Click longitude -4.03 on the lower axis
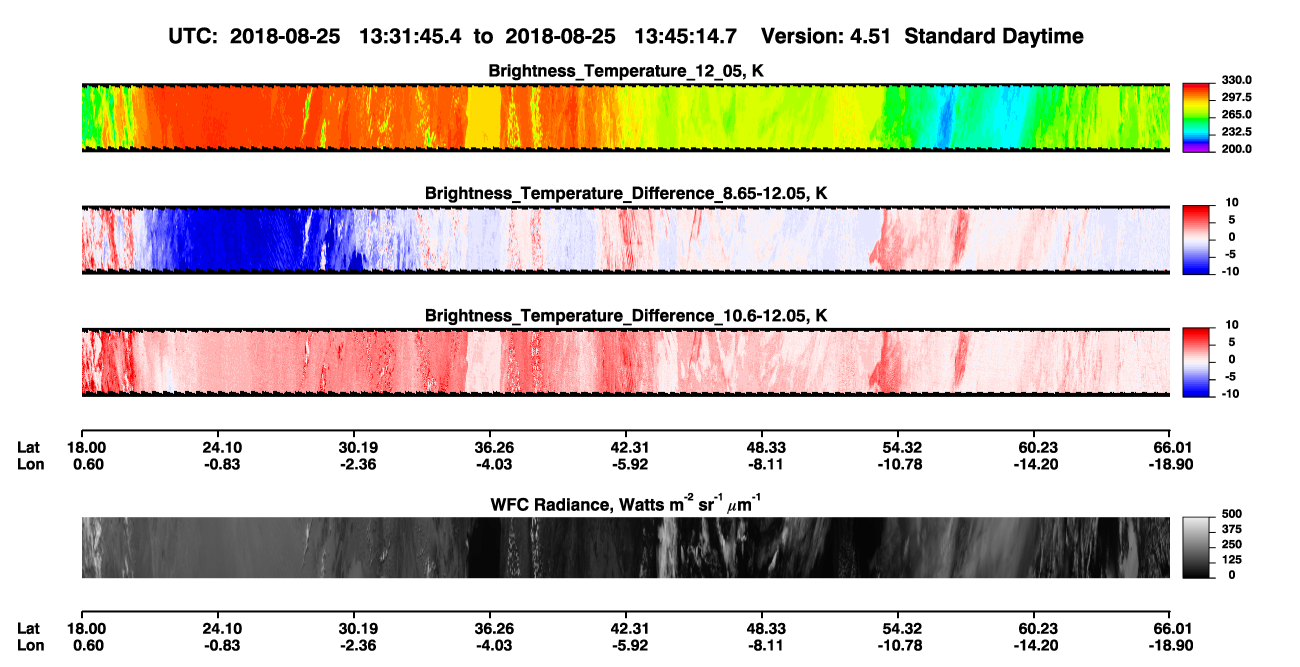Screen dimensions: 1300x667 pos(494,645)
